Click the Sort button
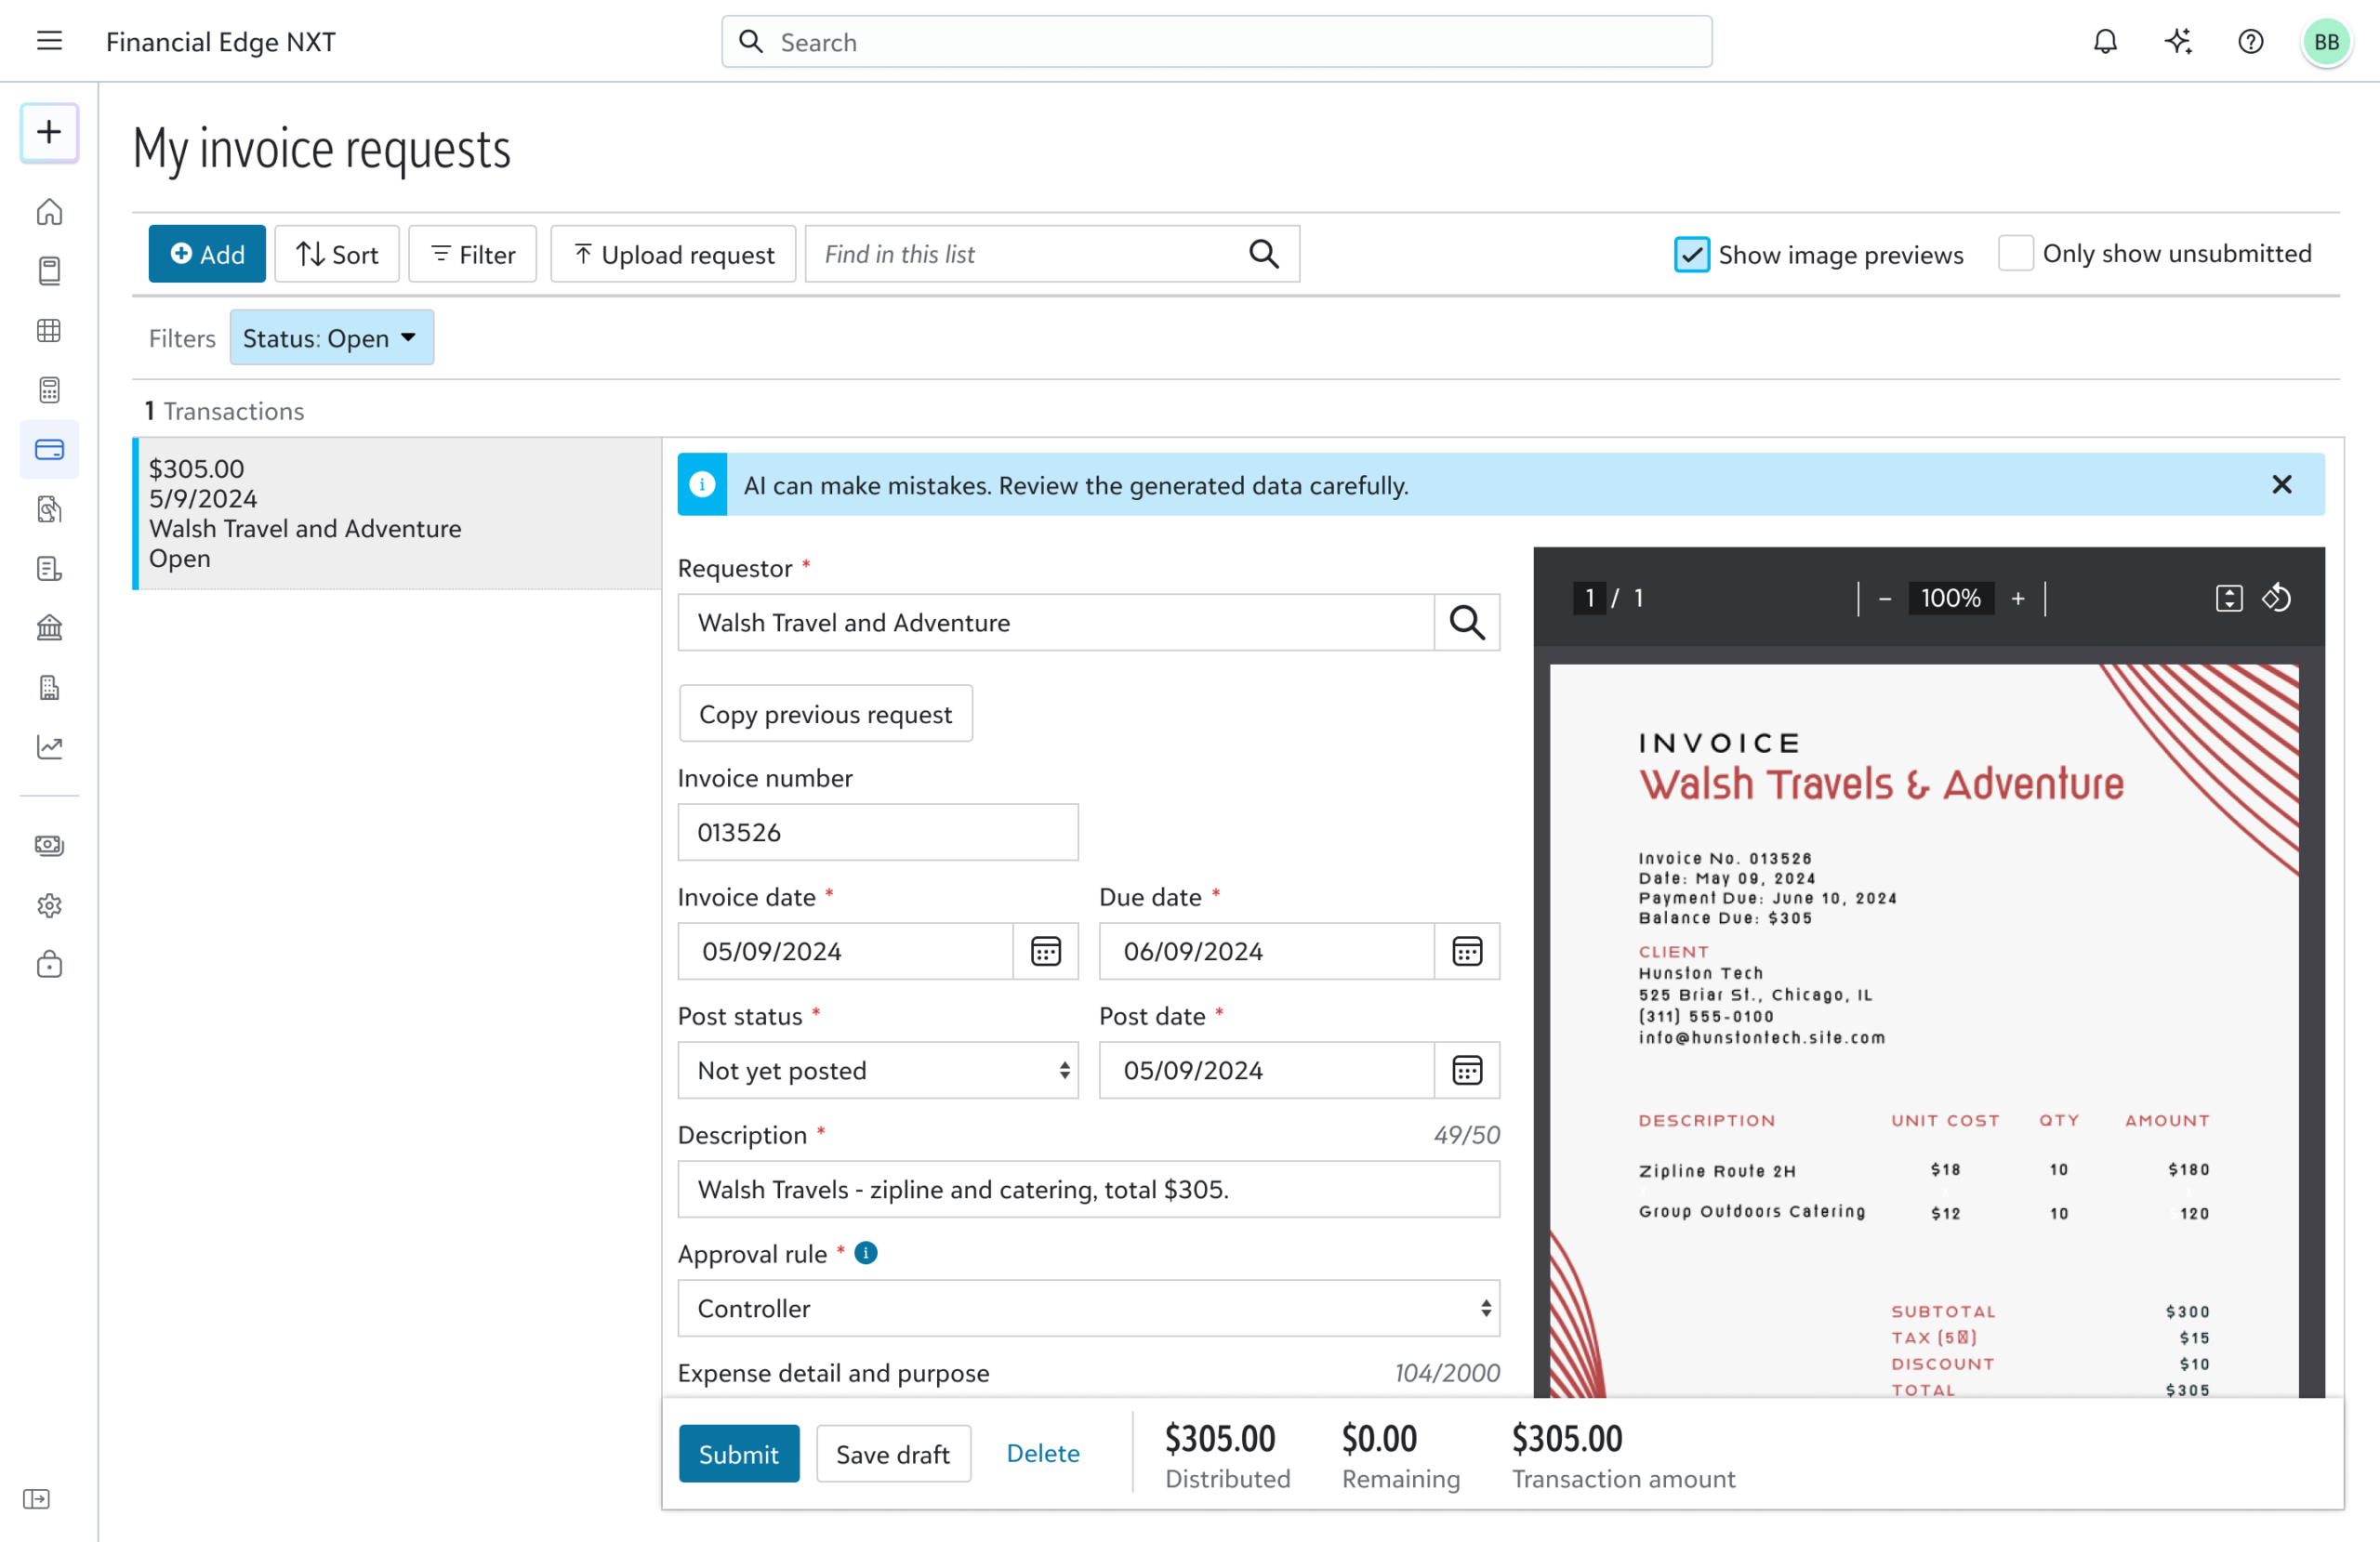Screen dimensions: 2380x1542 click(337, 254)
